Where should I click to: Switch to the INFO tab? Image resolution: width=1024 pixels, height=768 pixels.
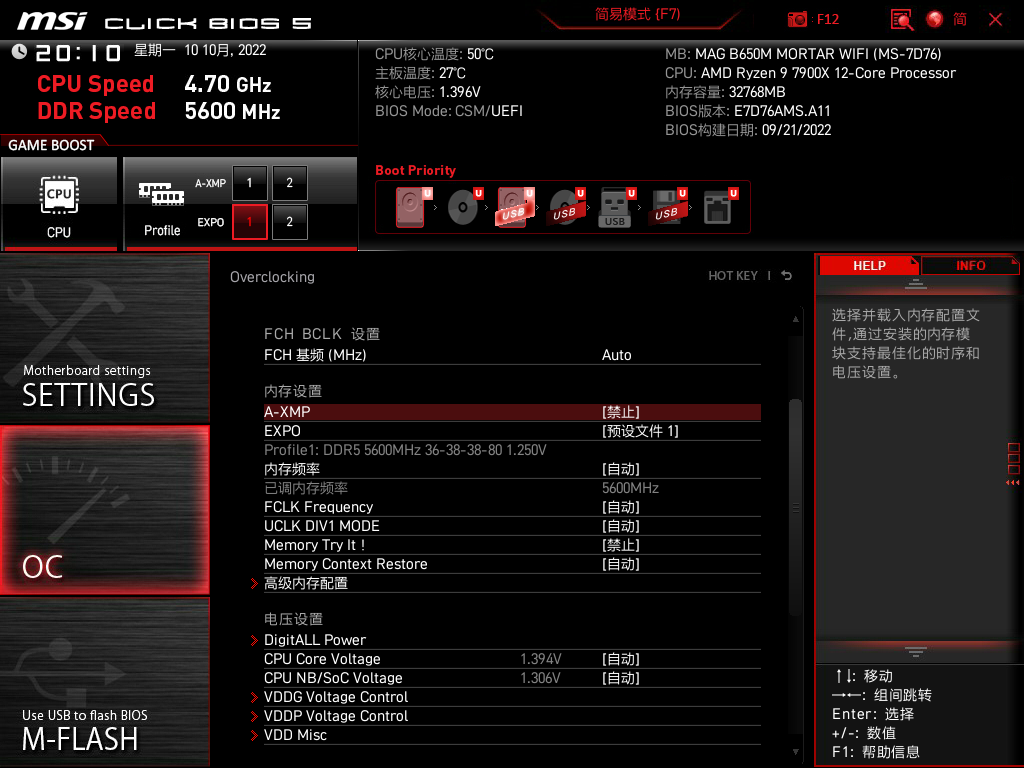click(970, 266)
